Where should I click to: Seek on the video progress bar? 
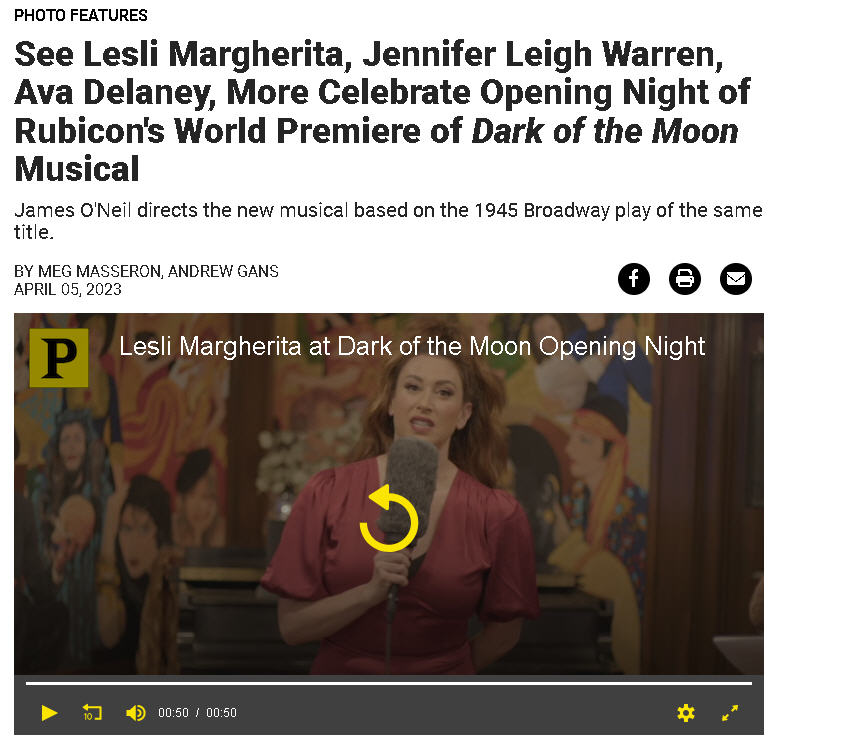coord(389,683)
